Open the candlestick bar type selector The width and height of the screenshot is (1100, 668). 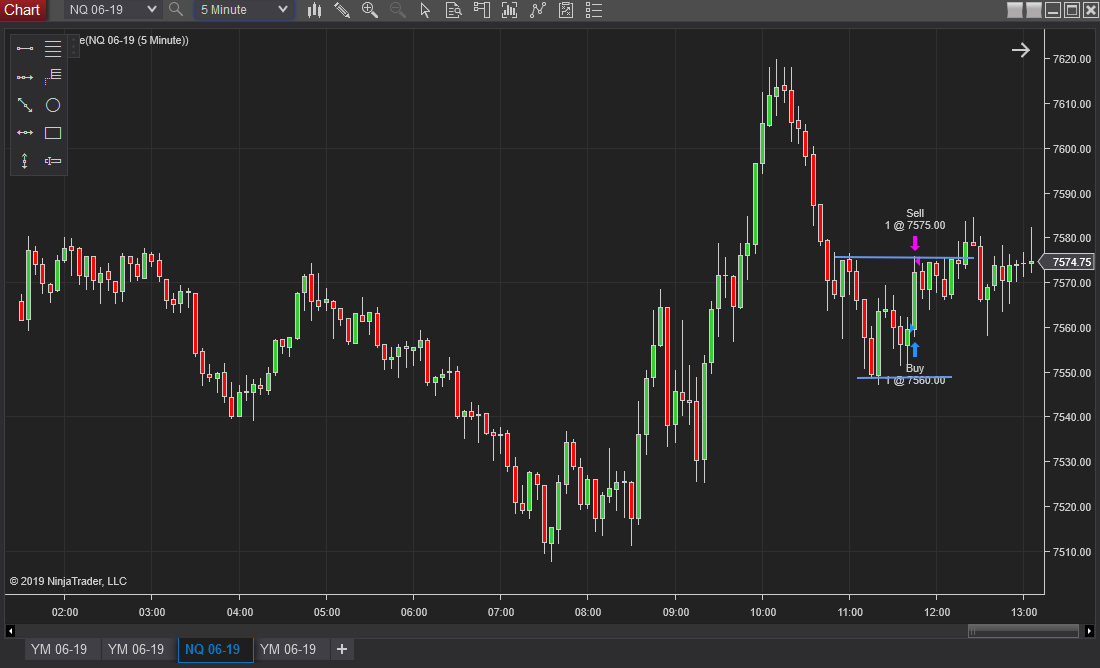tap(314, 10)
